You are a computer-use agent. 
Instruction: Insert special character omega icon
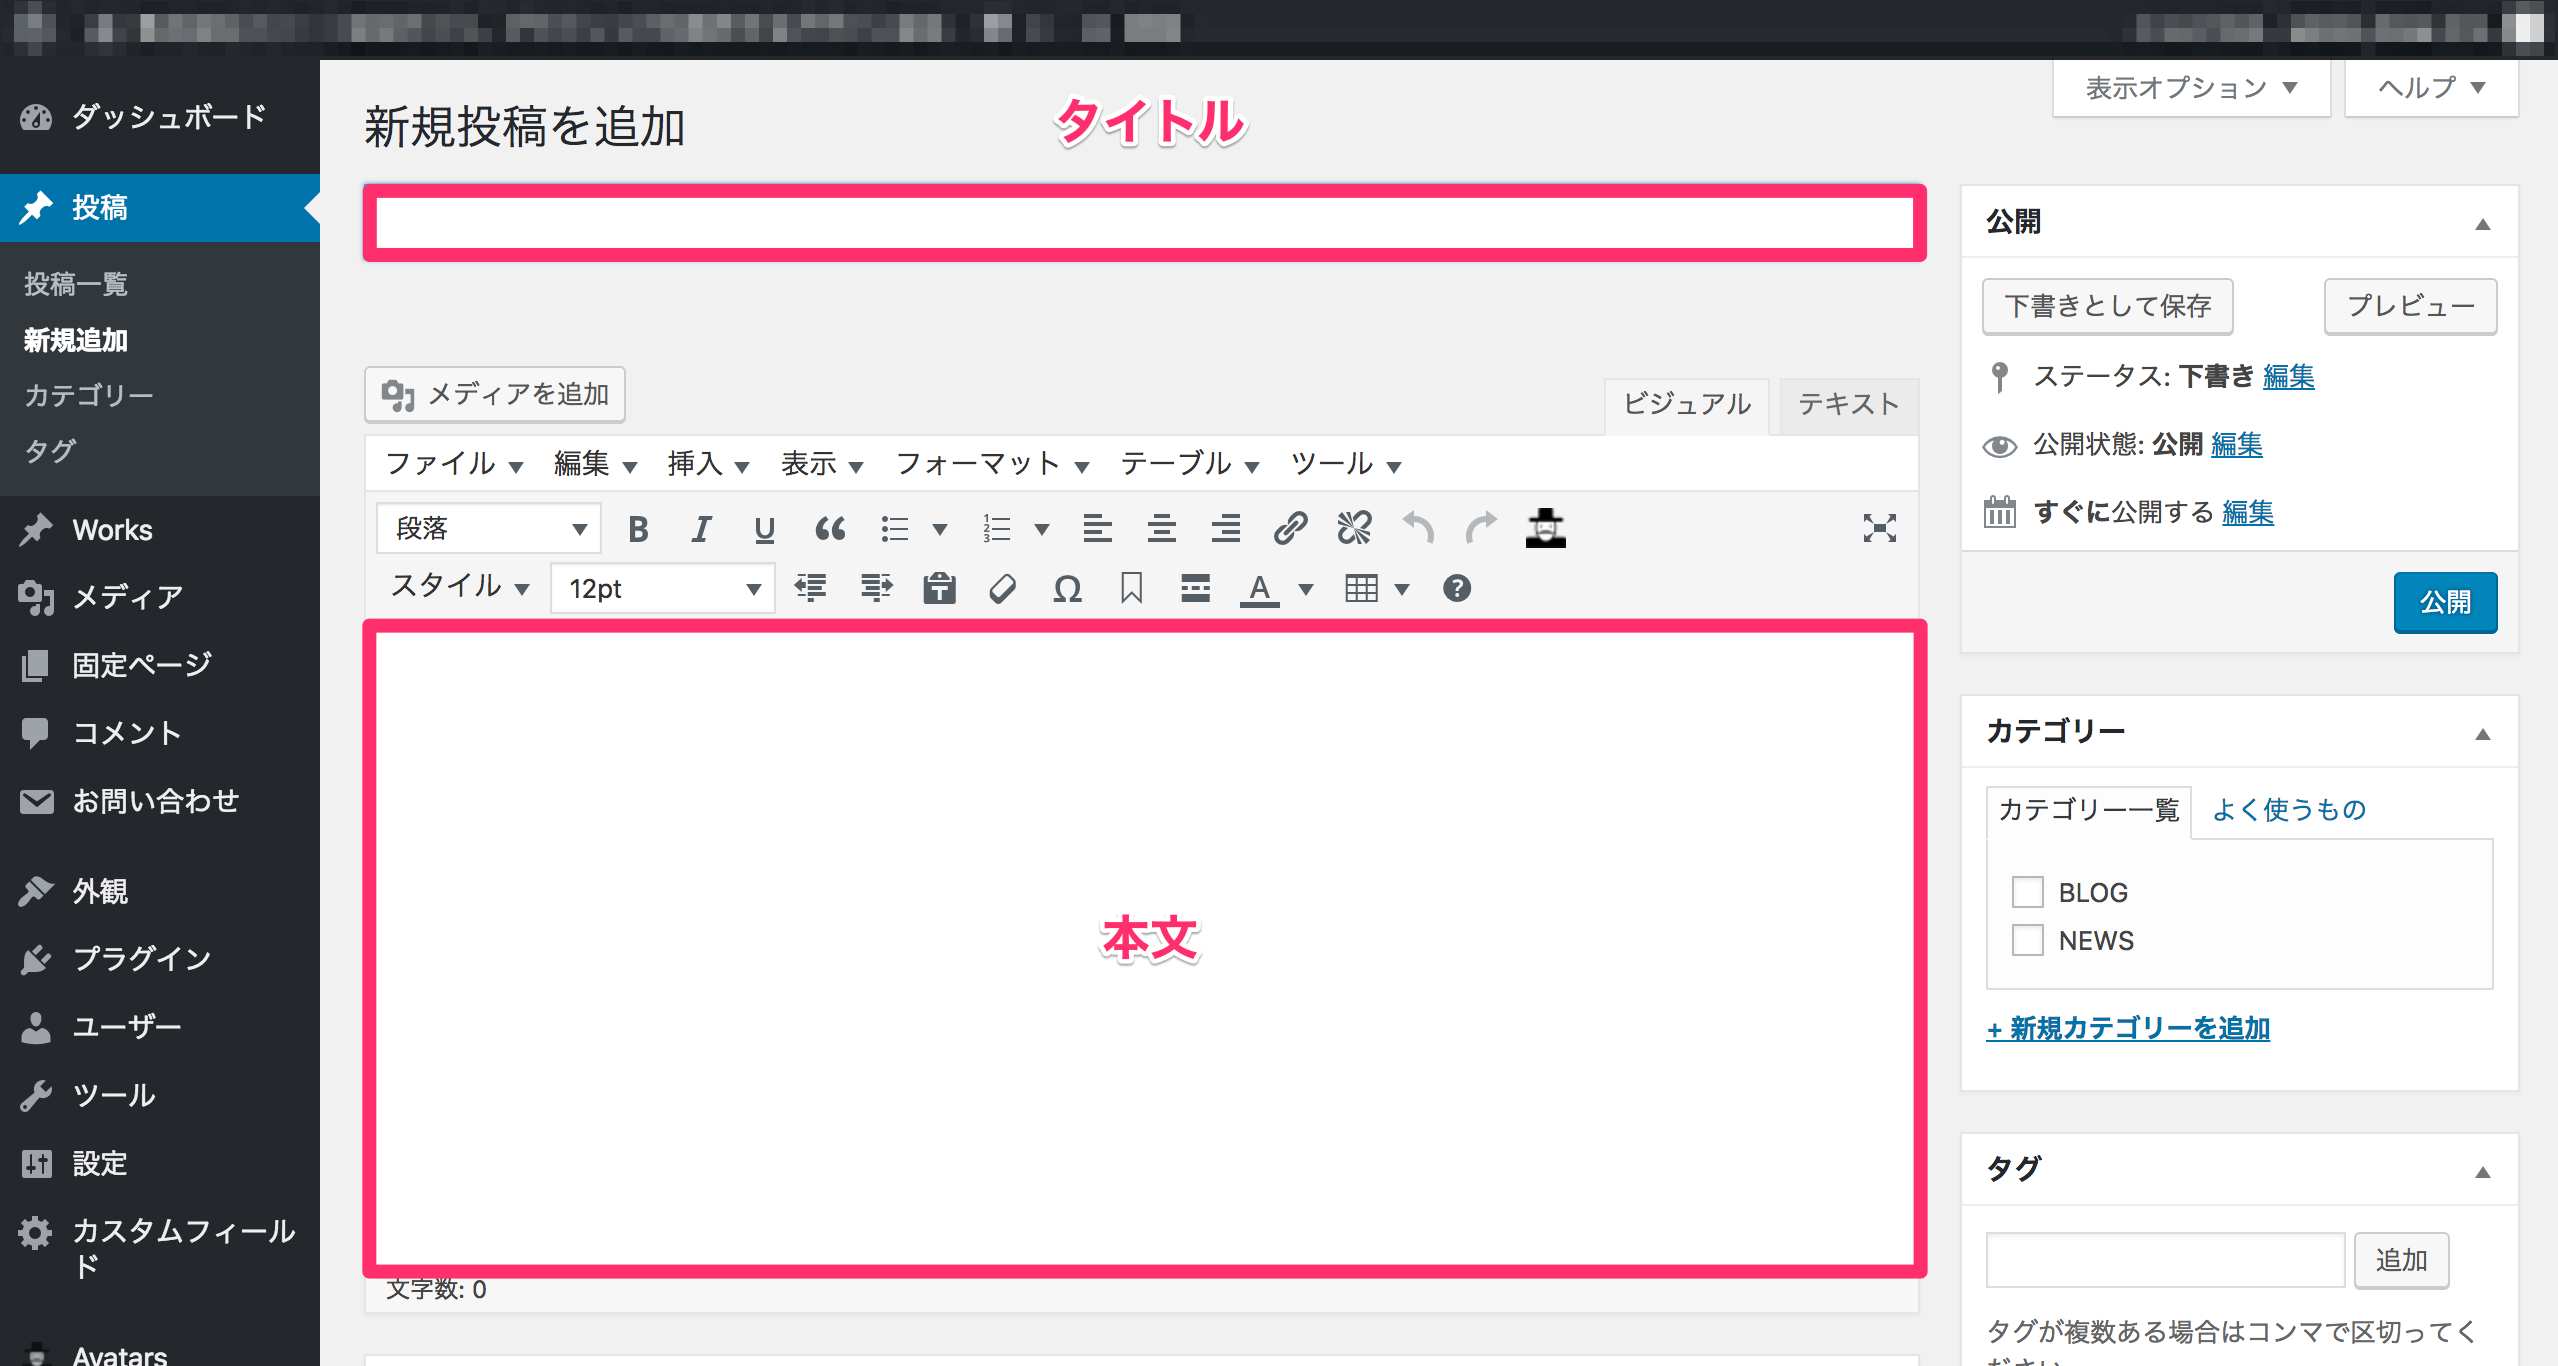pyautogui.click(x=1067, y=589)
